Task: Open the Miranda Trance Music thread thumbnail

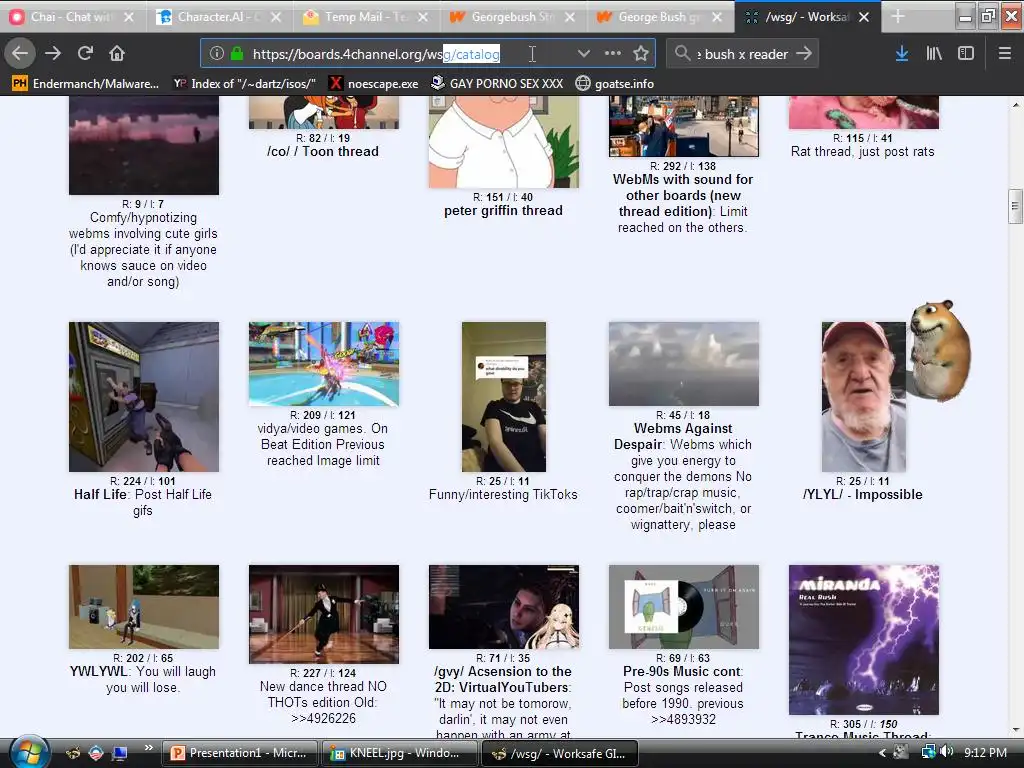Action: pyautogui.click(x=863, y=640)
